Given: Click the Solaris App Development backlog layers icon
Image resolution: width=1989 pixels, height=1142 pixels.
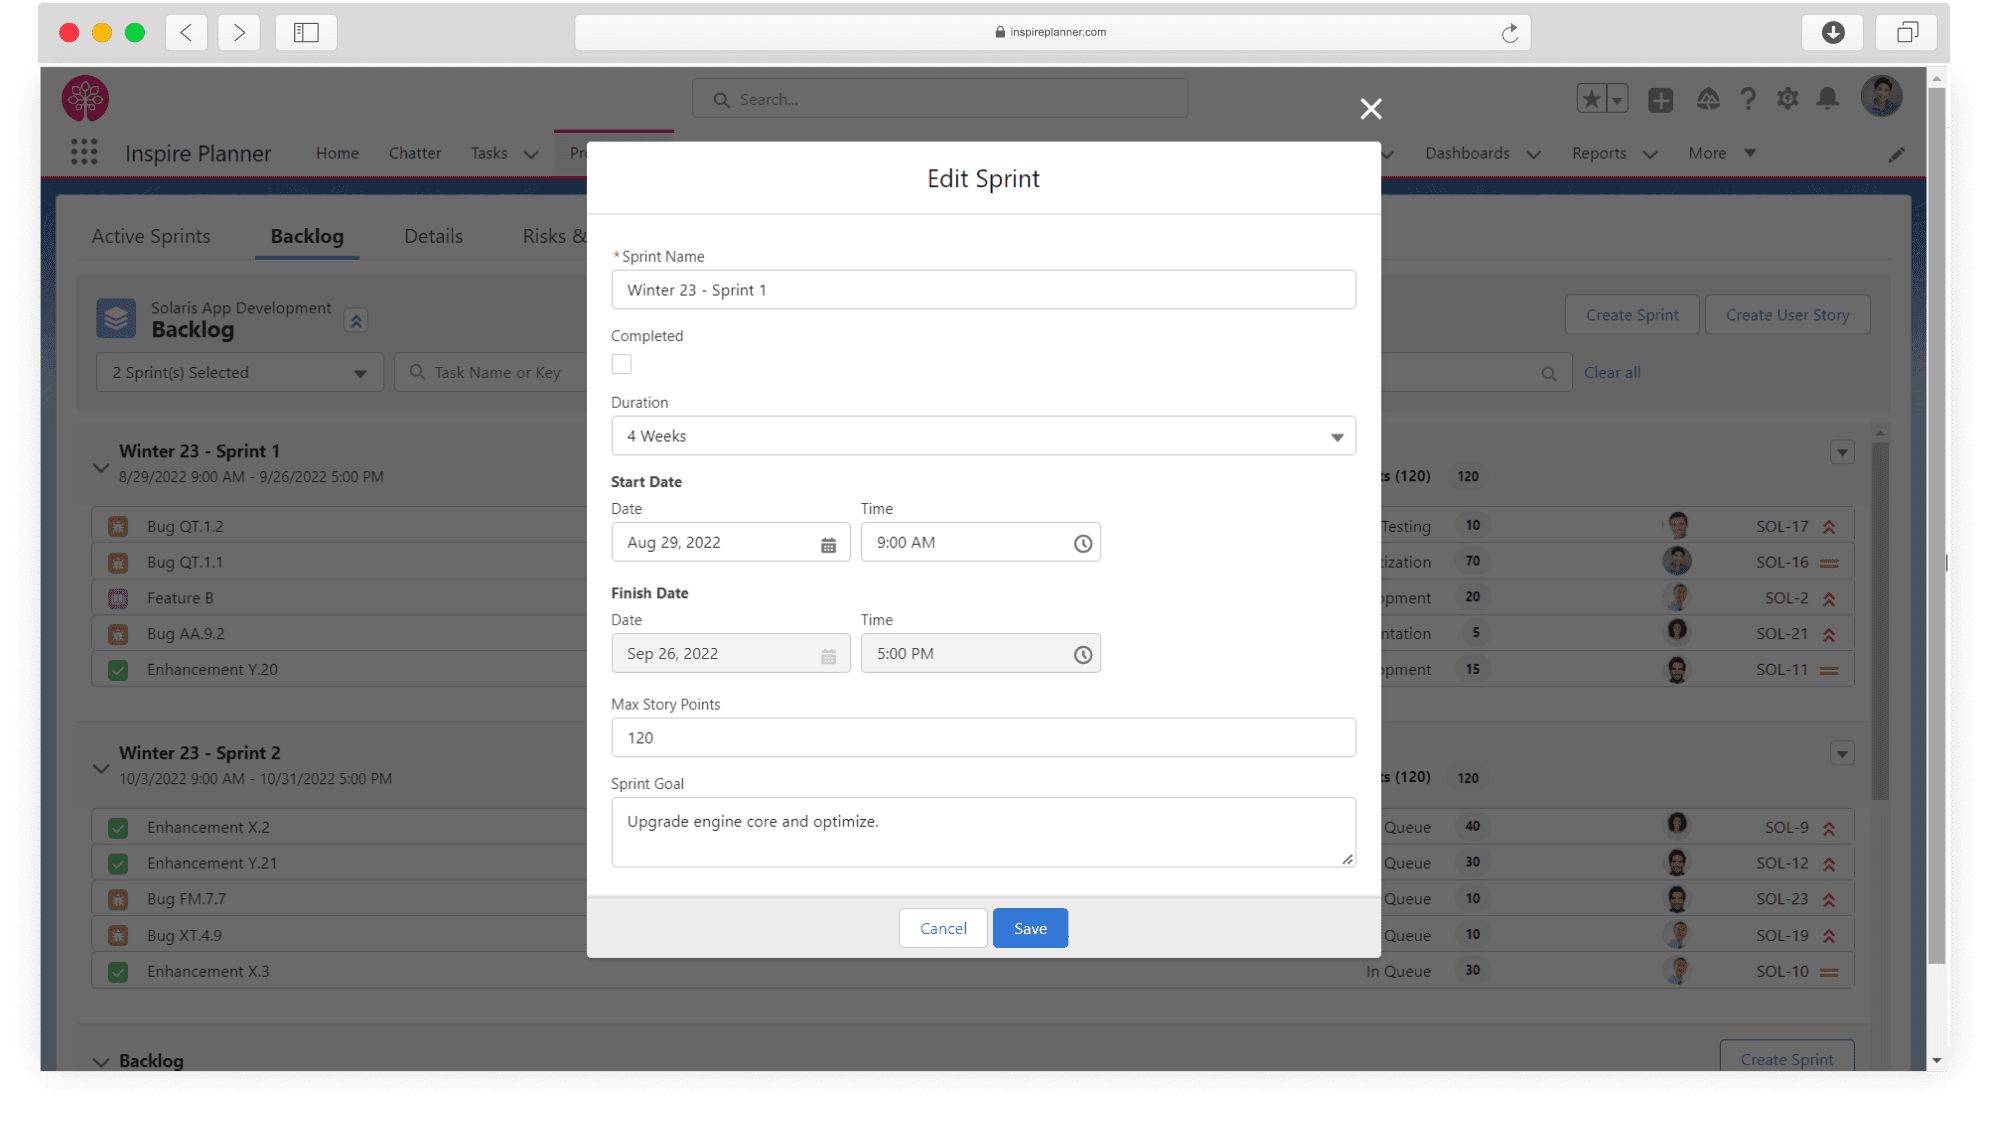Looking at the screenshot, I should coord(116,318).
